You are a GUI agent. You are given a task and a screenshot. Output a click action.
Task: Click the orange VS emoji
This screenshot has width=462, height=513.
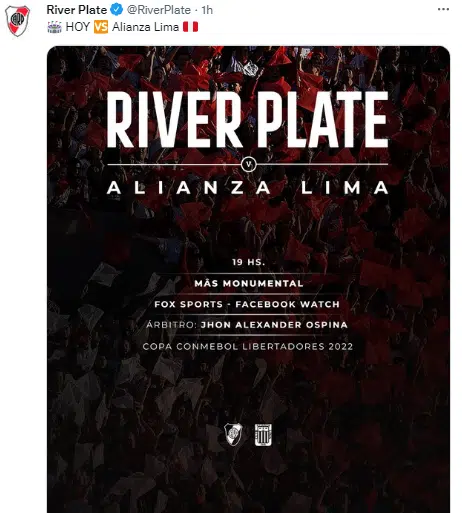coord(101,27)
